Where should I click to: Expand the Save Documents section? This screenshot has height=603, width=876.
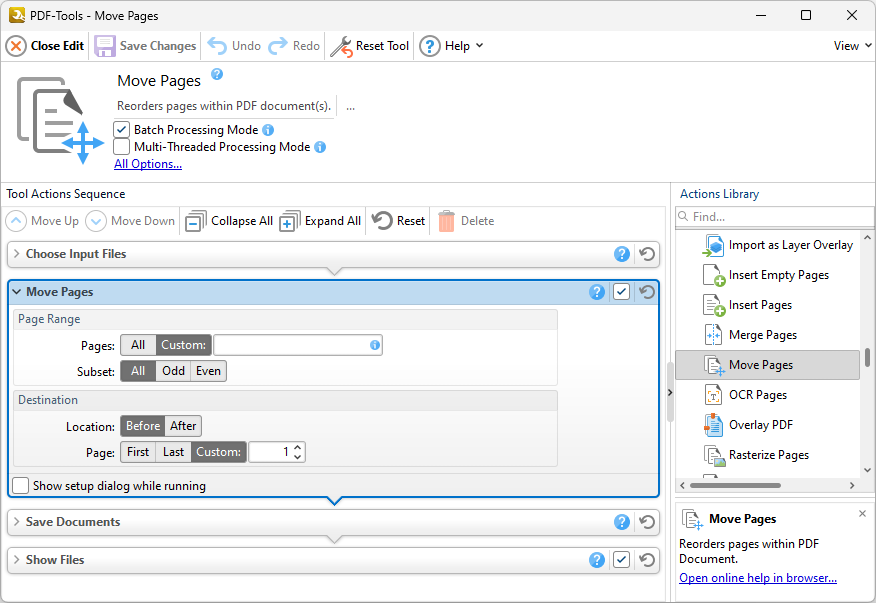click(17, 522)
